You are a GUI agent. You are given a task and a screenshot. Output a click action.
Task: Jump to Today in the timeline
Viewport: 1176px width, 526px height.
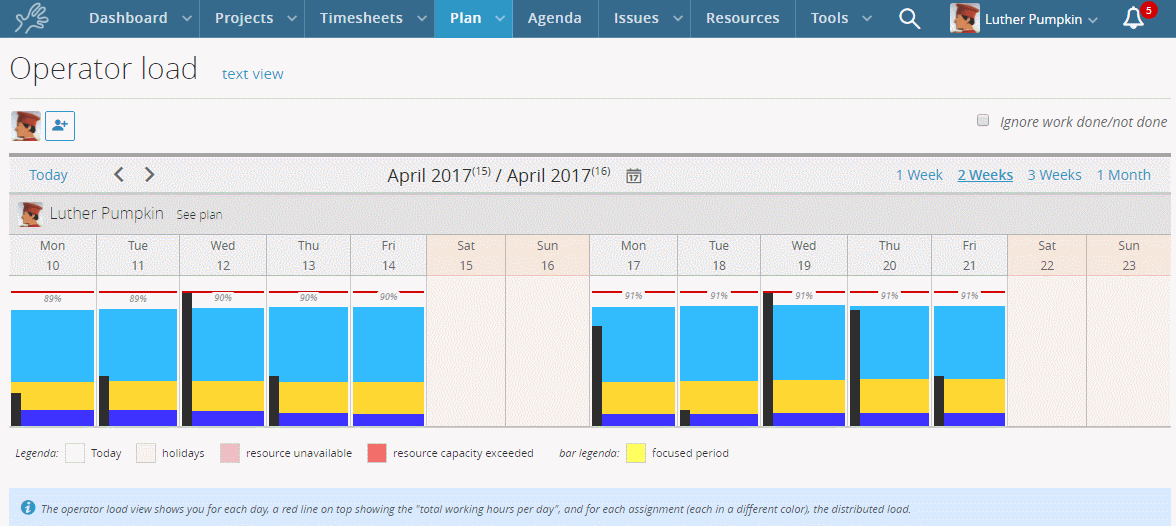pos(48,175)
